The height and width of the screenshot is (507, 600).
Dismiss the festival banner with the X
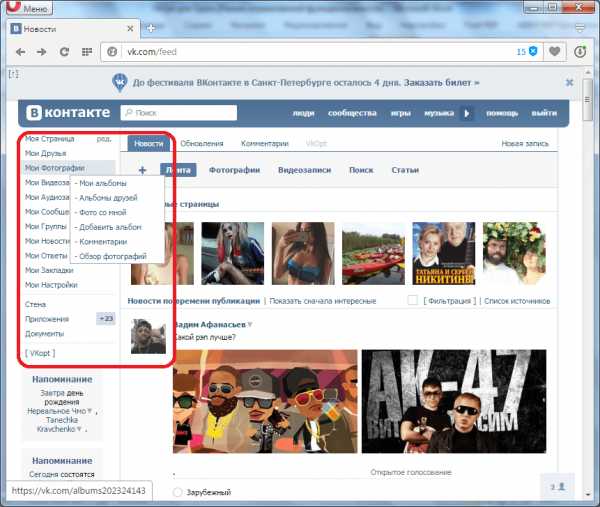(x=569, y=83)
